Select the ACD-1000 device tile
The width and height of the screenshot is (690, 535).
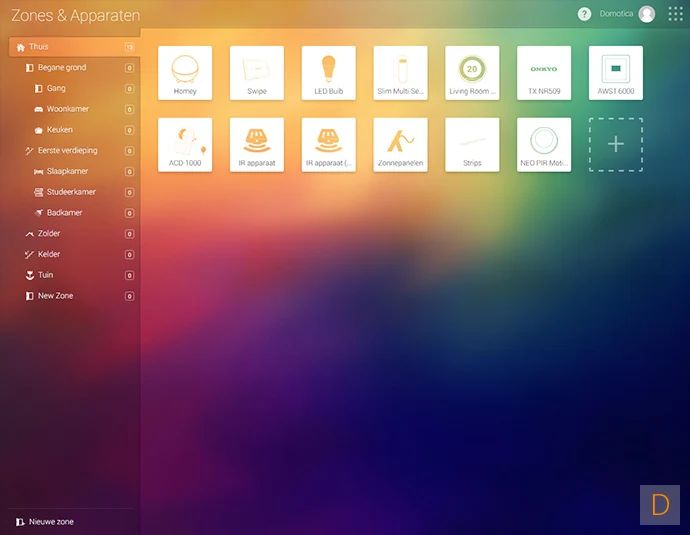click(x=185, y=145)
